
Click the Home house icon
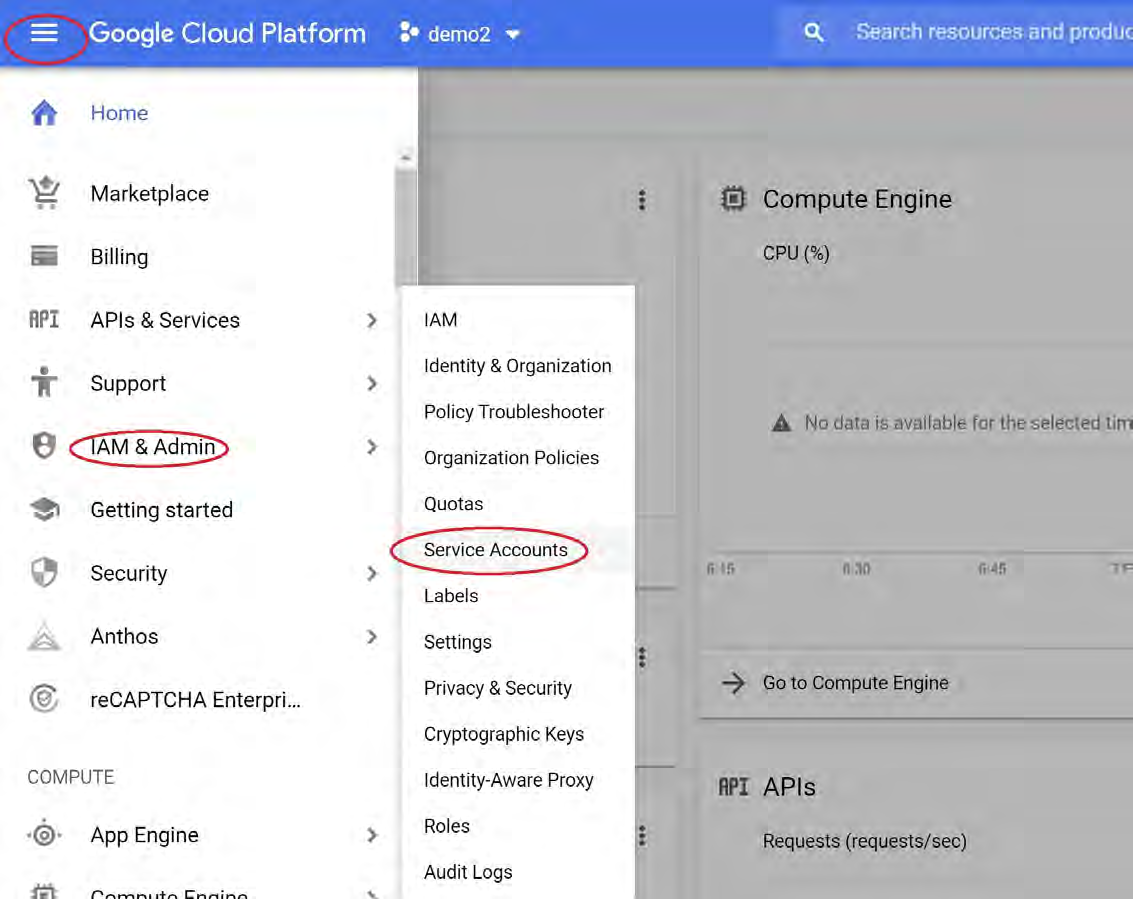(44, 113)
